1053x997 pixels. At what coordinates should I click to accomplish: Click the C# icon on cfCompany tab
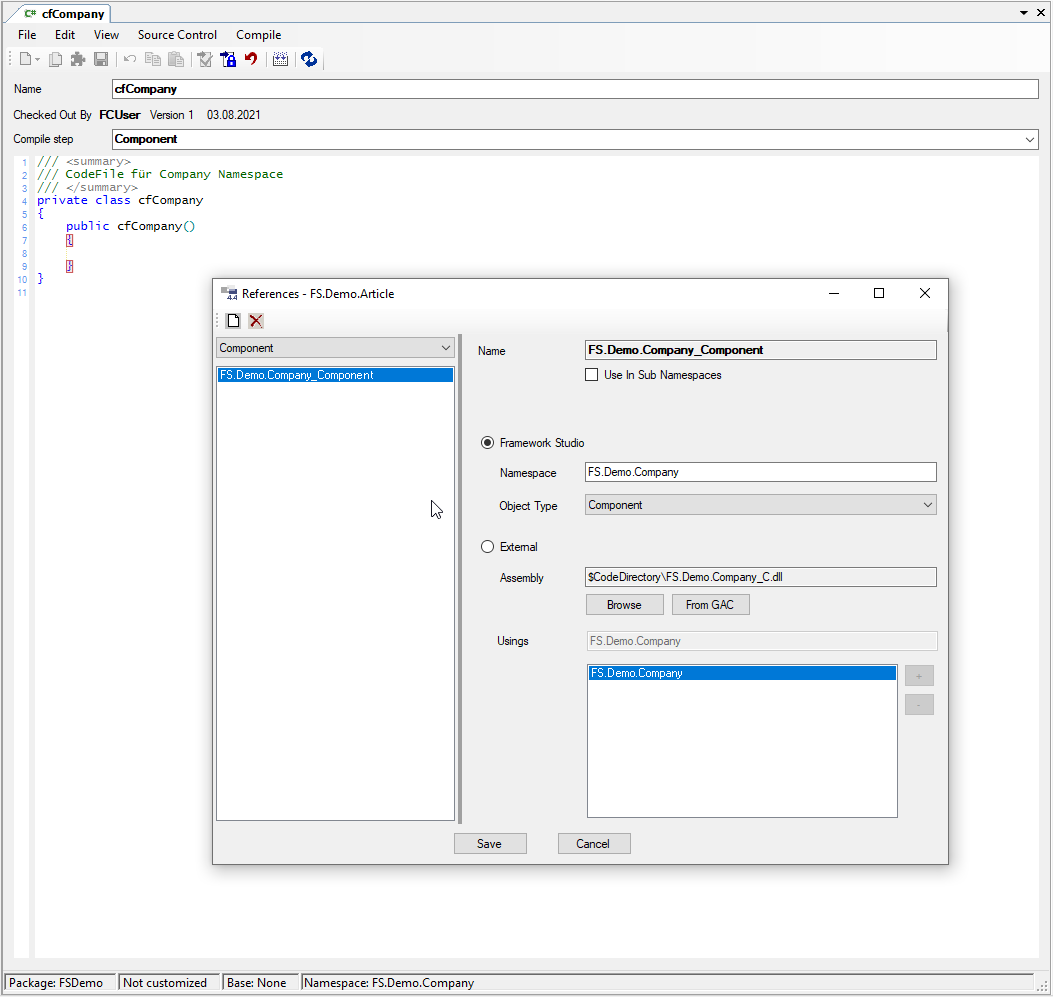point(30,13)
